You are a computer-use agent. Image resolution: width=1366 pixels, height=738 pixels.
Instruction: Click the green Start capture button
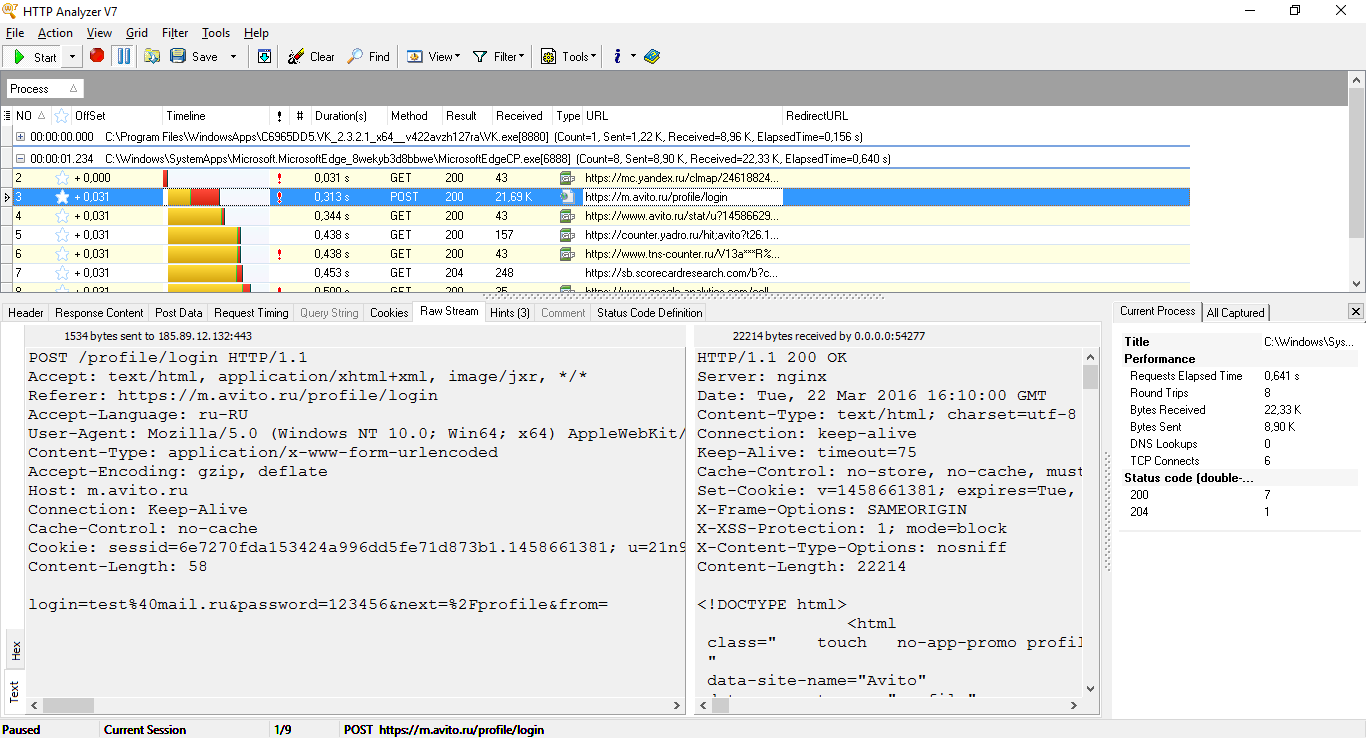pyautogui.click(x=34, y=57)
